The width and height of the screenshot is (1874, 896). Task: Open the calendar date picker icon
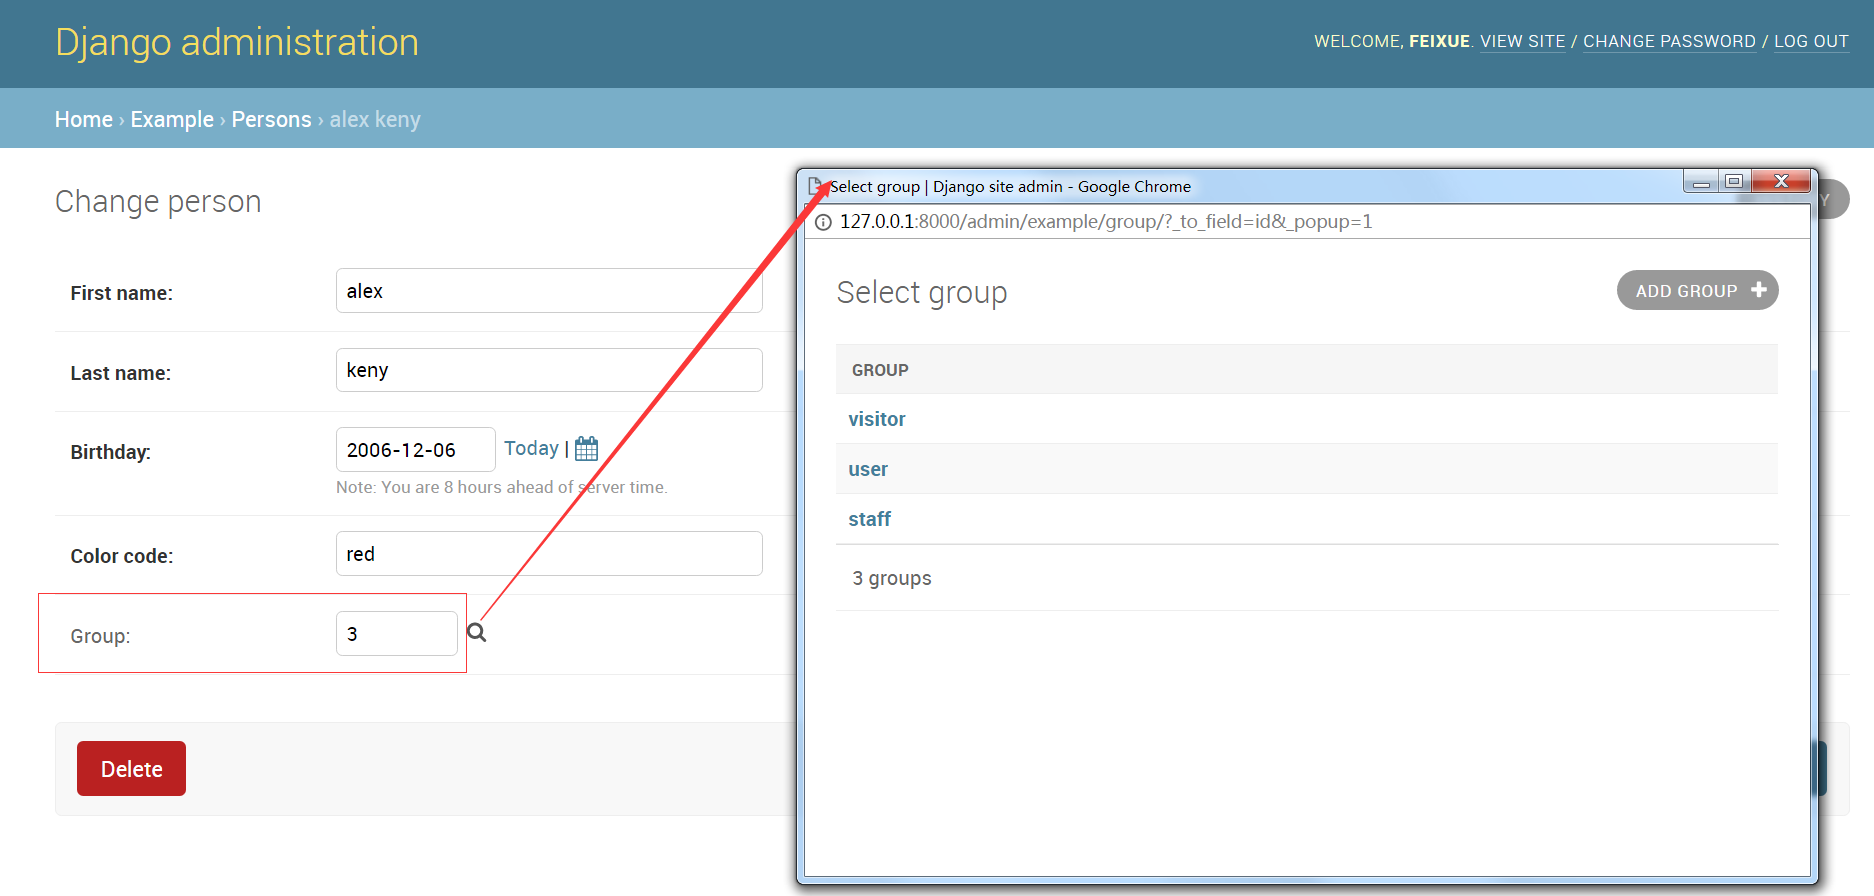pos(587,449)
